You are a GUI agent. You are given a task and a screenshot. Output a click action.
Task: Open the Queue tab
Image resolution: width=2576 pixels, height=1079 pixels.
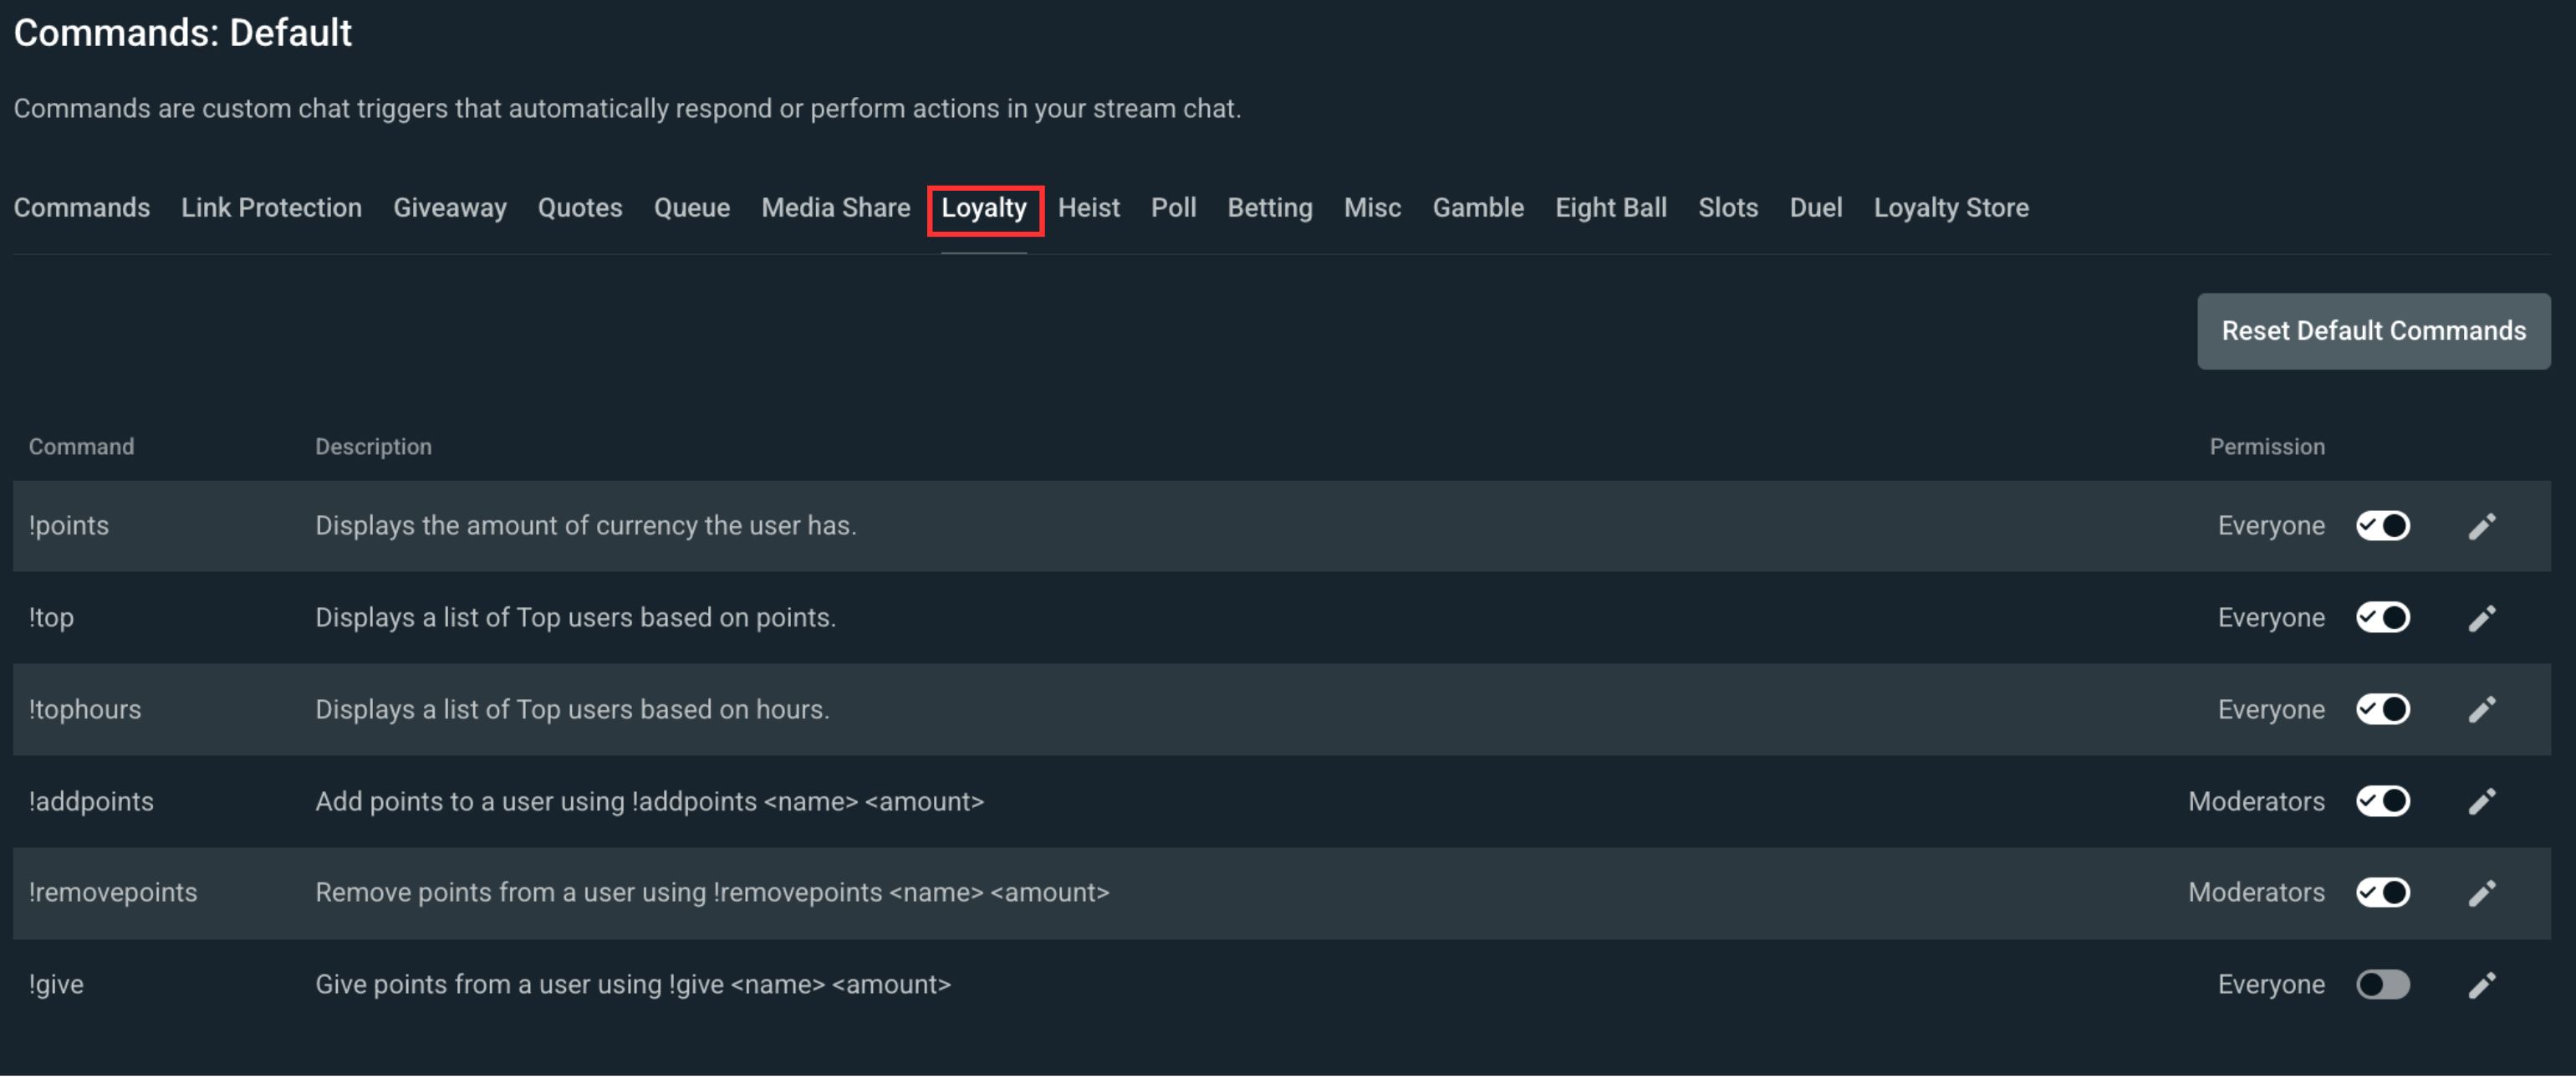pyautogui.click(x=692, y=208)
